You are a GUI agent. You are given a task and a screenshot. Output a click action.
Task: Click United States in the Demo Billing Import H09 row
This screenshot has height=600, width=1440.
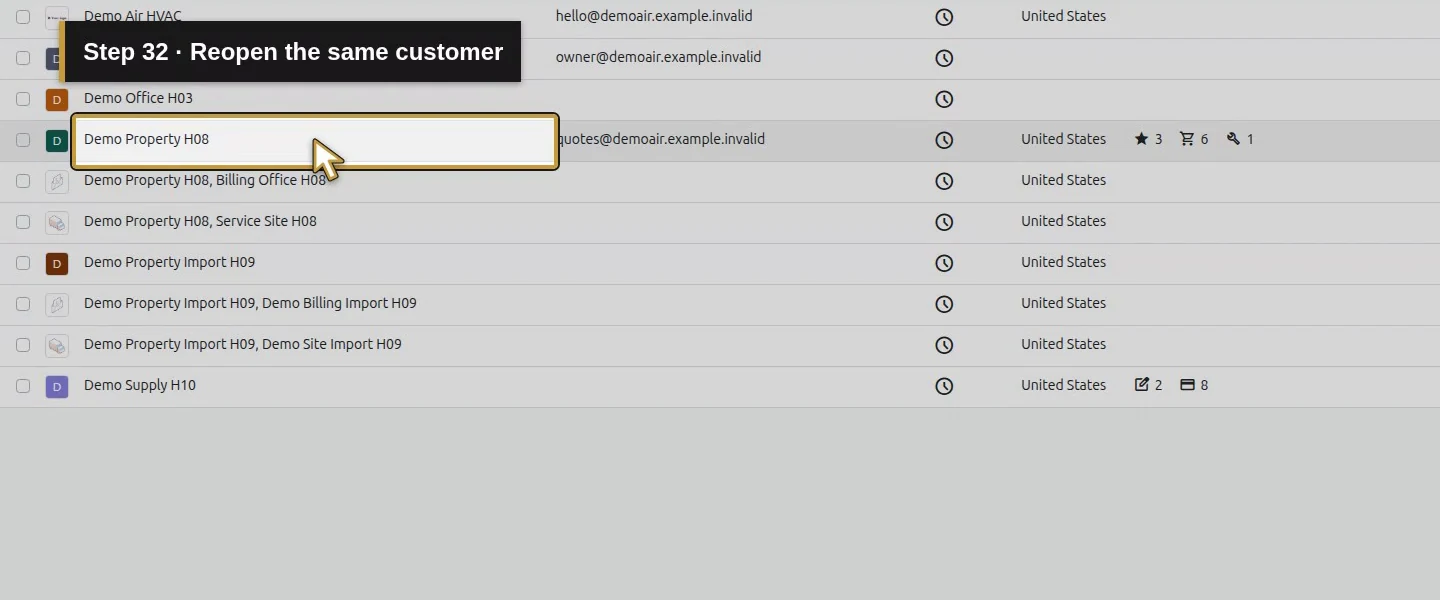(x=1063, y=303)
